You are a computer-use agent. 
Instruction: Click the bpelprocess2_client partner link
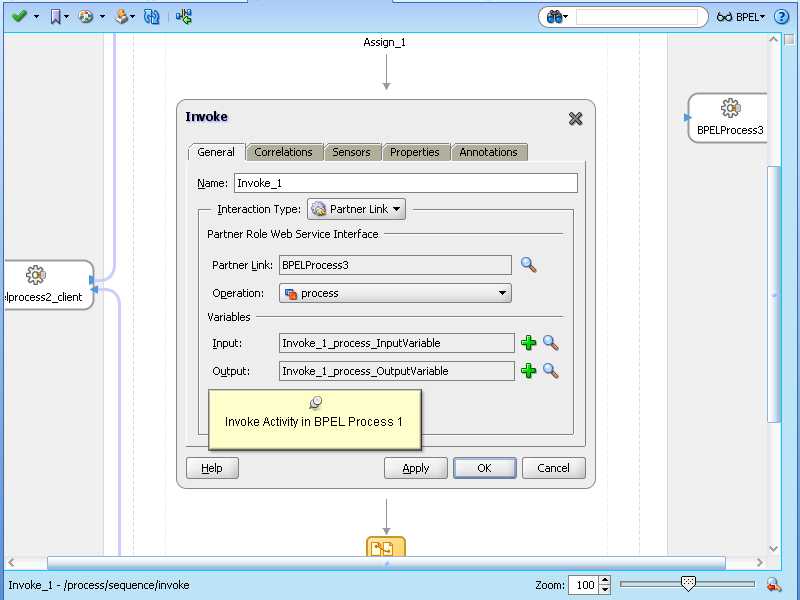click(x=45, y=286)
